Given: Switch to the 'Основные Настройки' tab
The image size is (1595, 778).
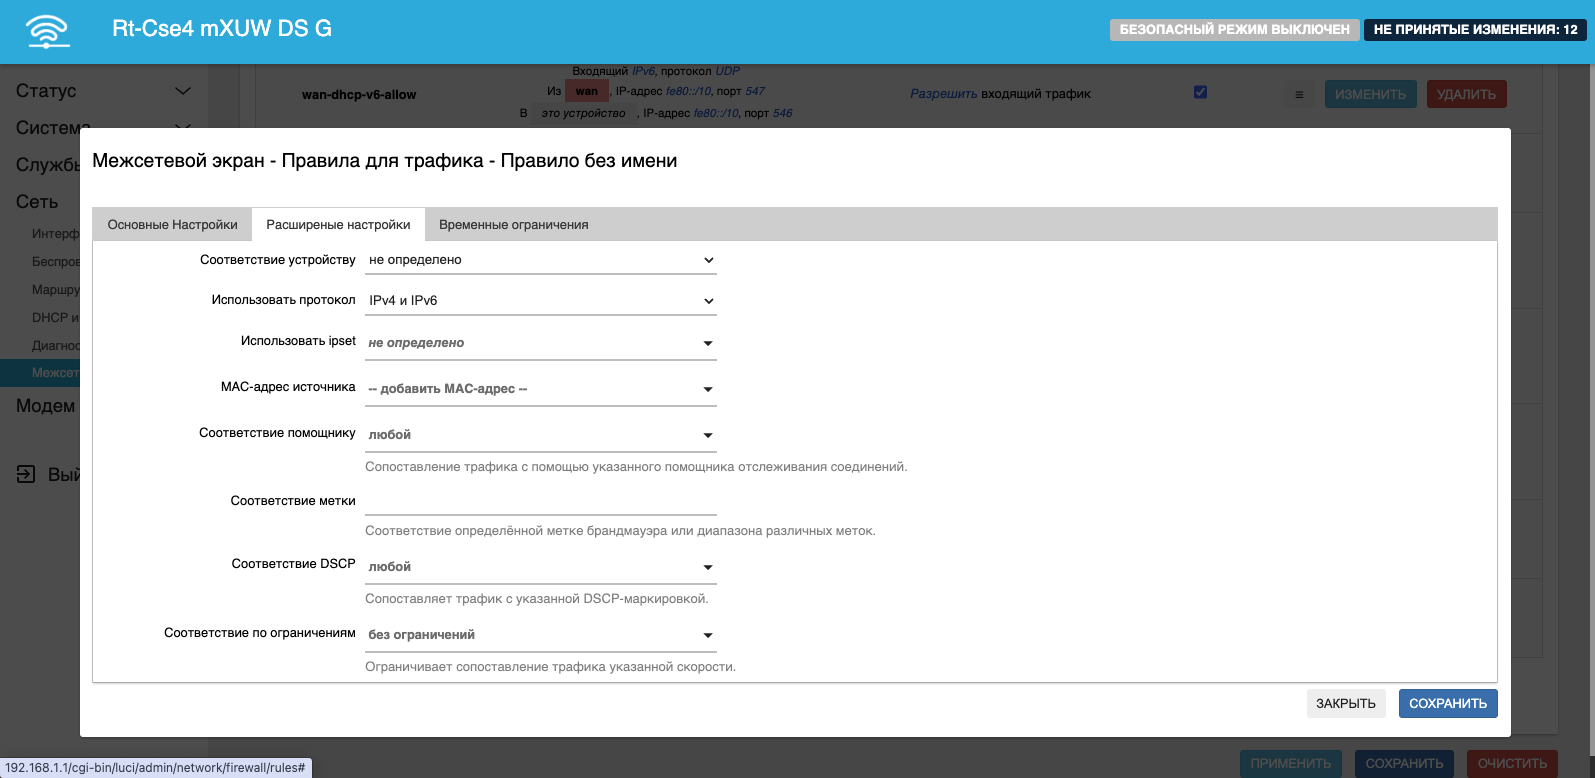Looking at the screenshot, I should pos(172,225).
